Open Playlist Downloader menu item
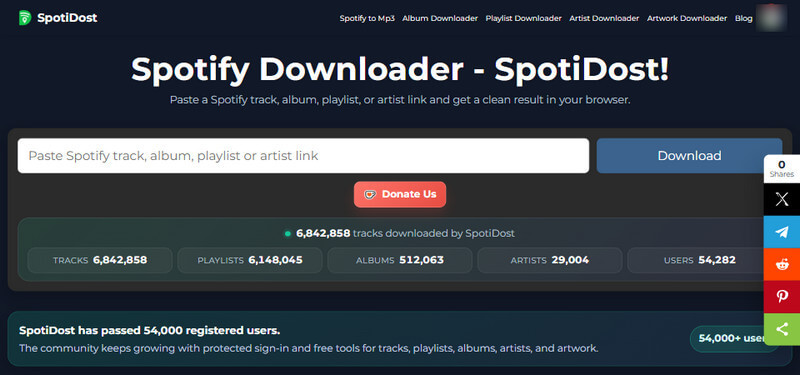The height and width of the screenshot is (375, 800). pyautogui.click(x=523, y=18)
